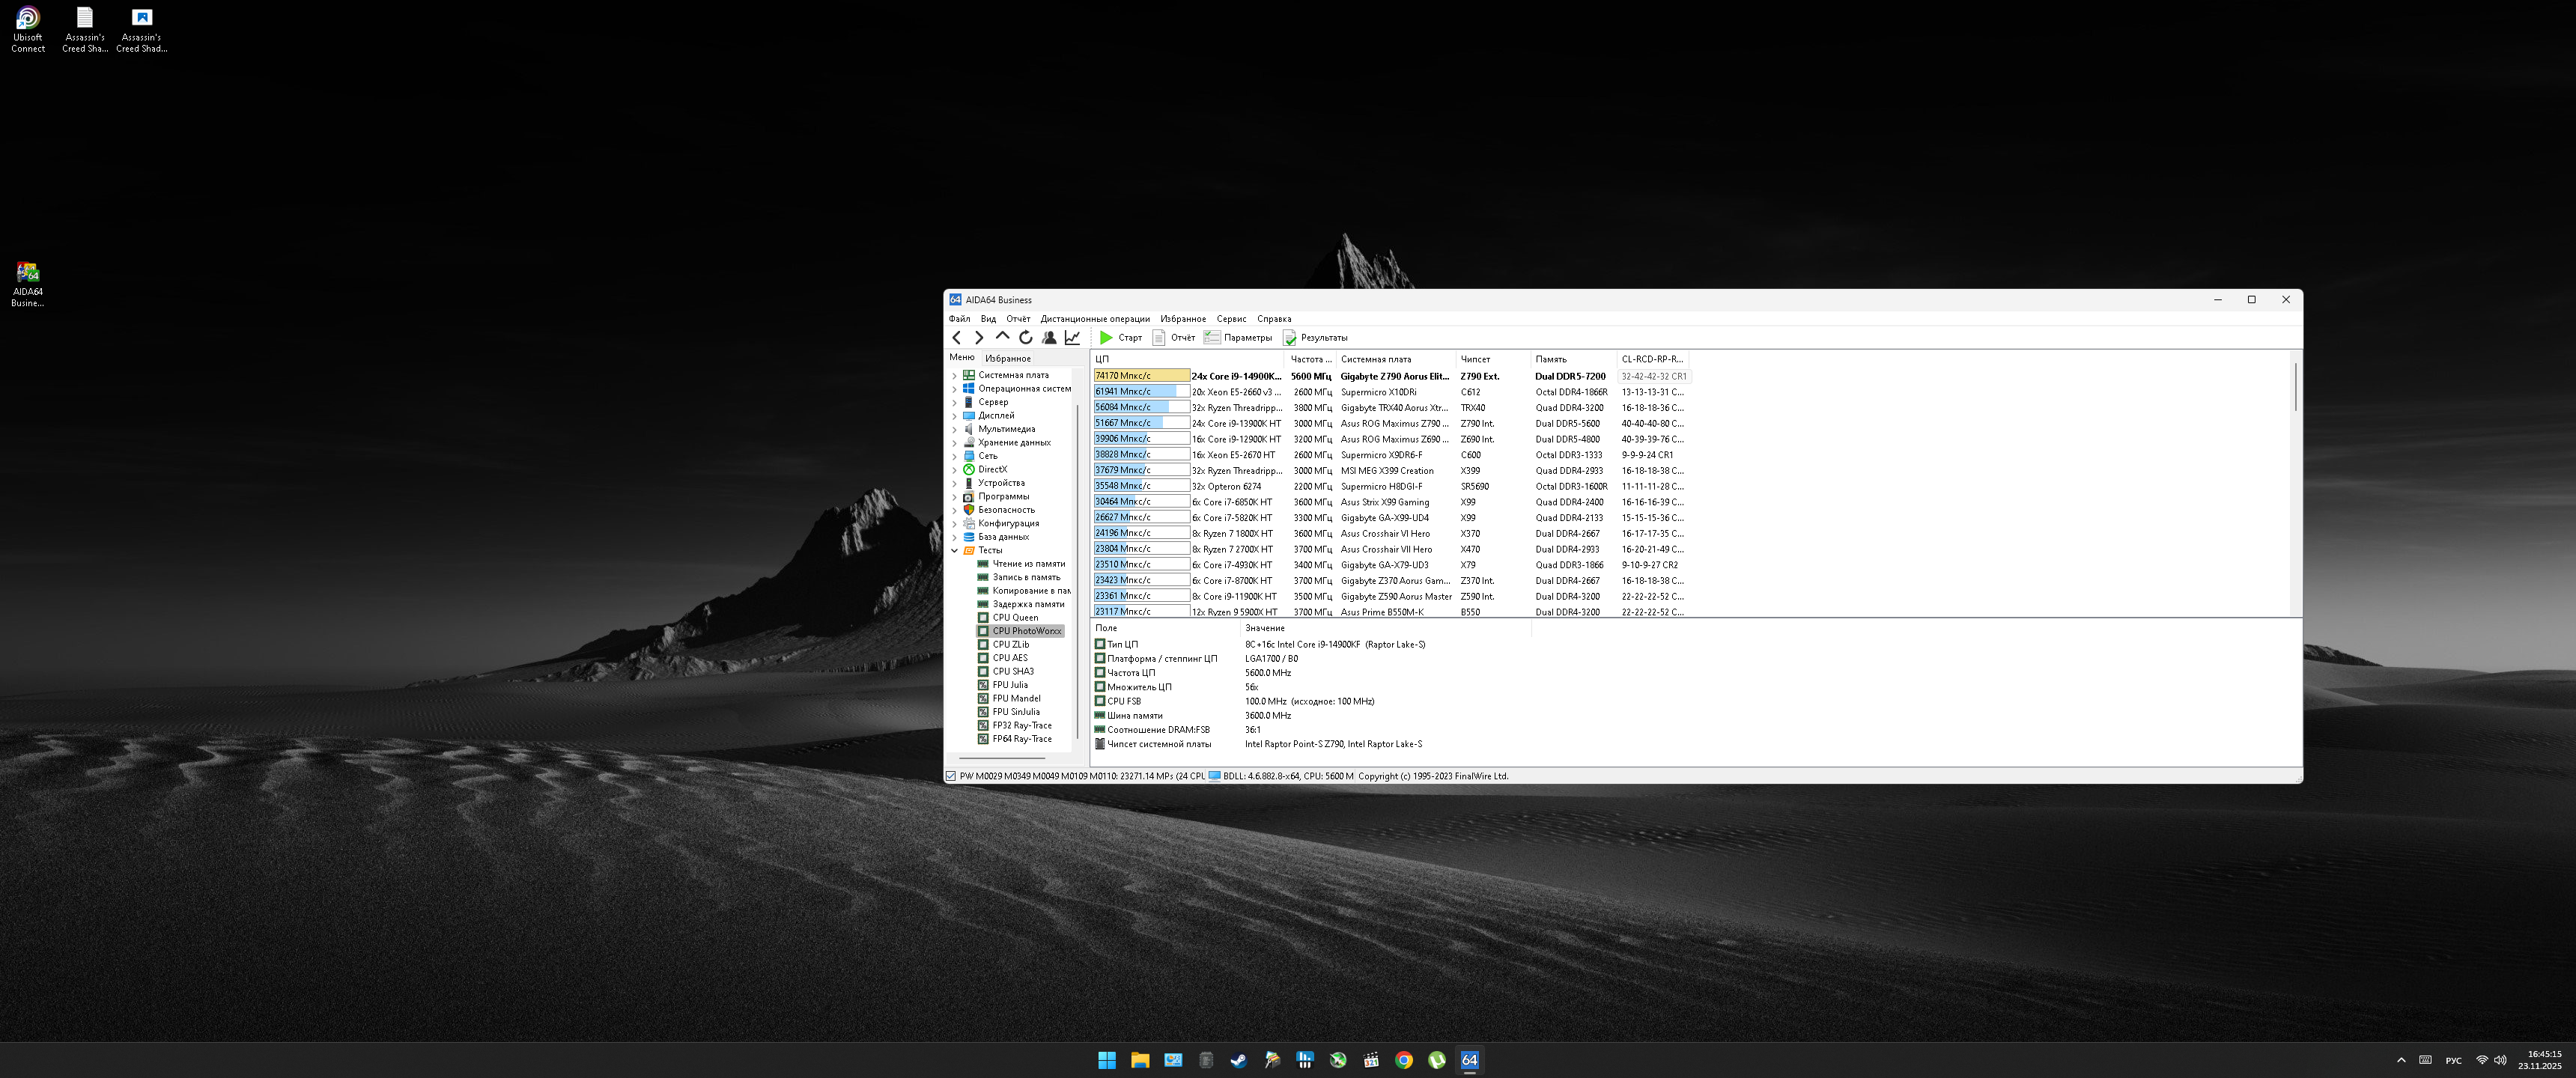Select FP64 Ray-Trace test item
Image resolution: width=2576 pixels, height=1078 pixels.
(x=1021, y=739)
